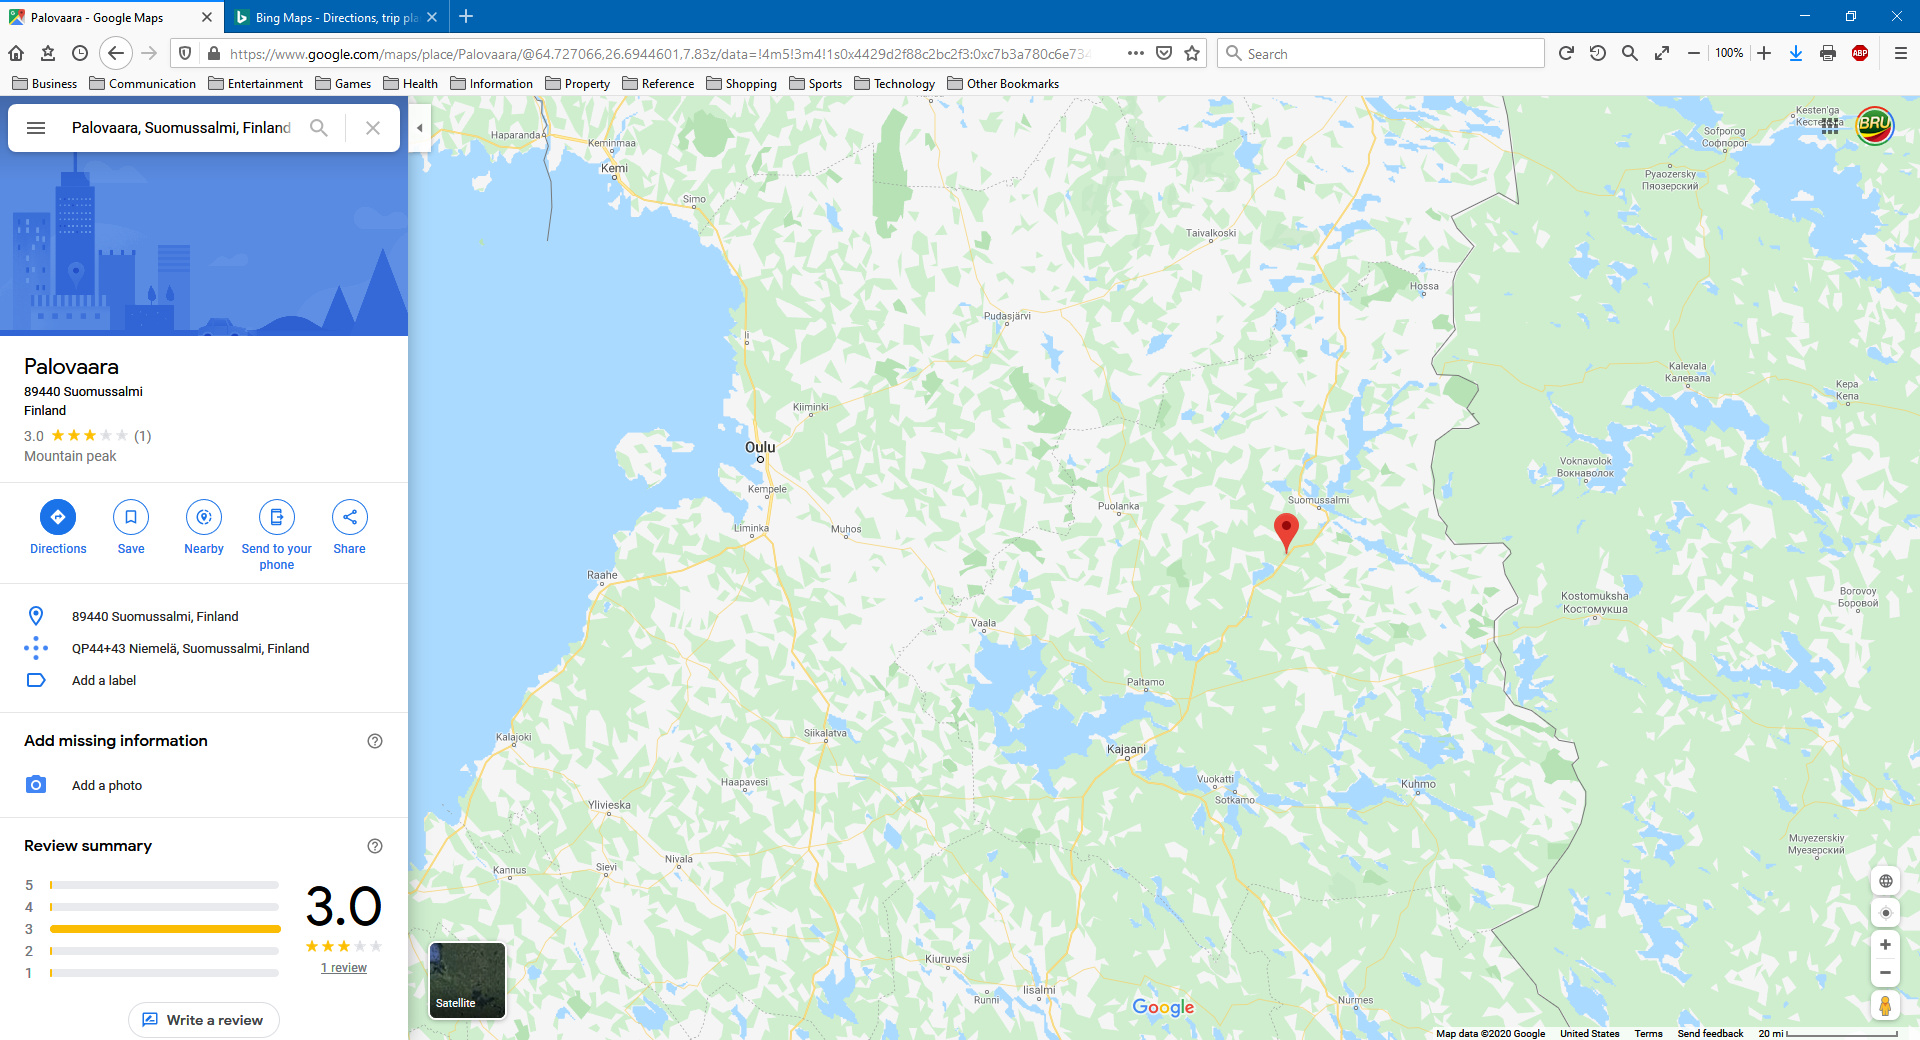Clear the Palovaara search box
The width and height of the screenshot is (1920, 1040).
click(x=373, y=128)
